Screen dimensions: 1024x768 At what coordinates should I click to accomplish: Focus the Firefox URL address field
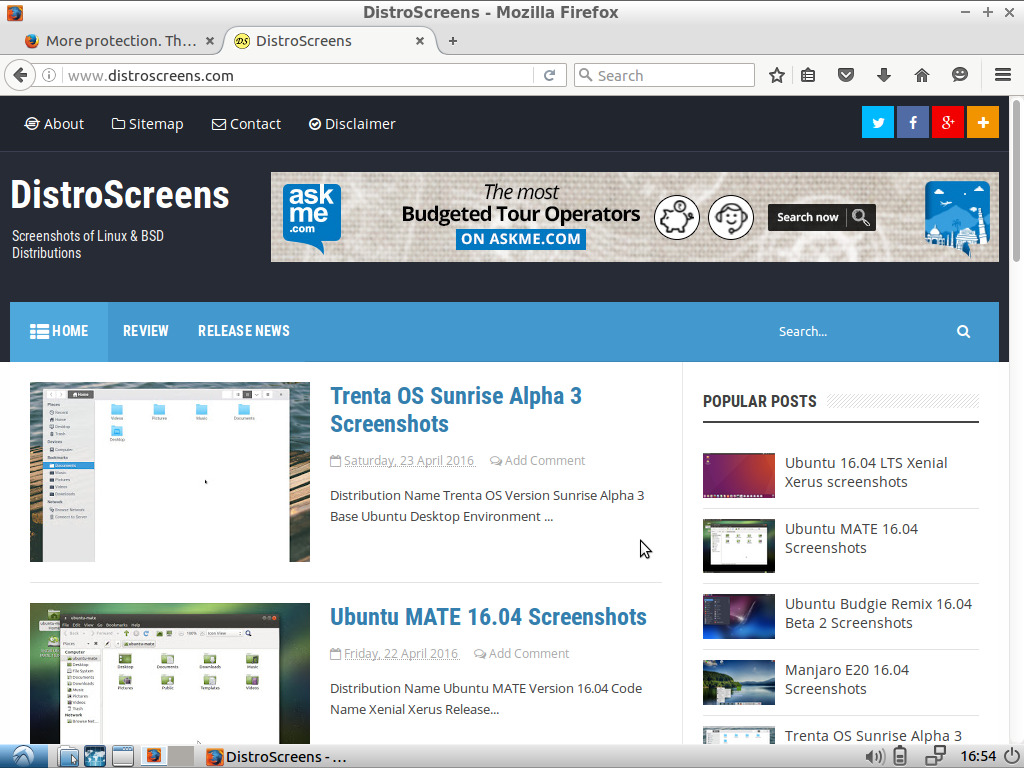coord(299,75)
